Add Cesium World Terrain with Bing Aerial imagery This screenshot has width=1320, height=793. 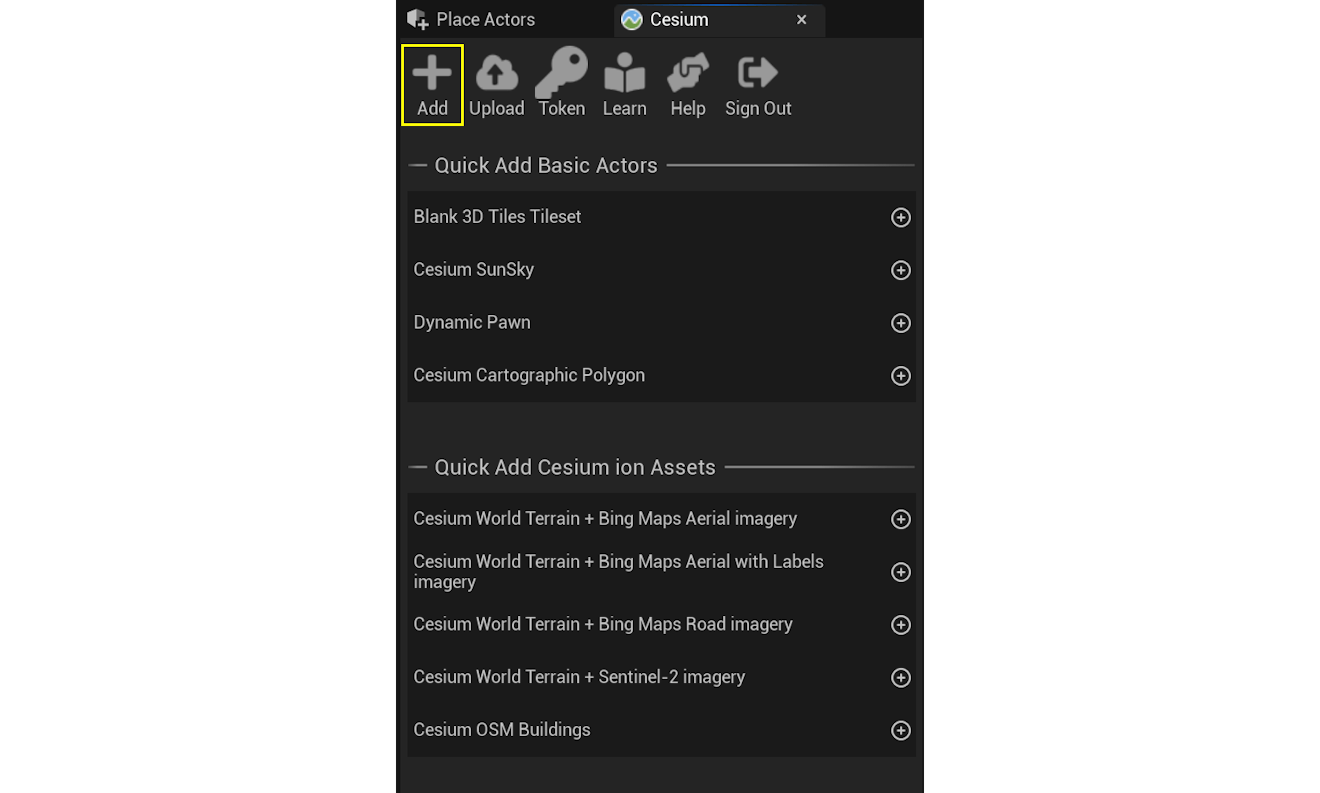900,519
